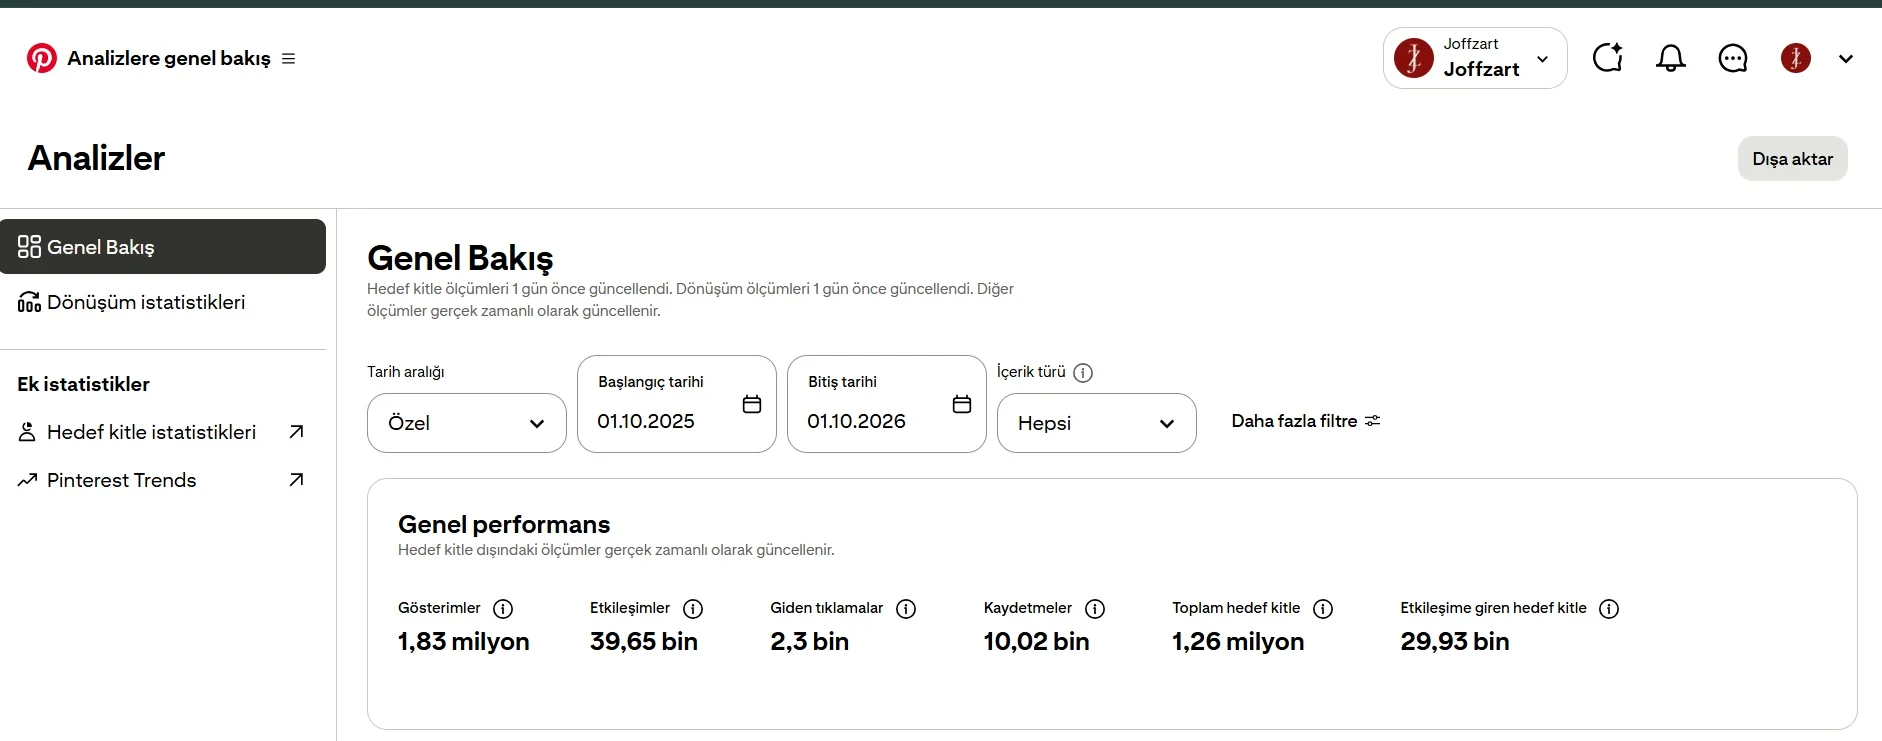Image resolution: width=1882 pixels, height=741 pixels.
Task: Open Tarih aralığı Özel dropdown
Action: 467,423
